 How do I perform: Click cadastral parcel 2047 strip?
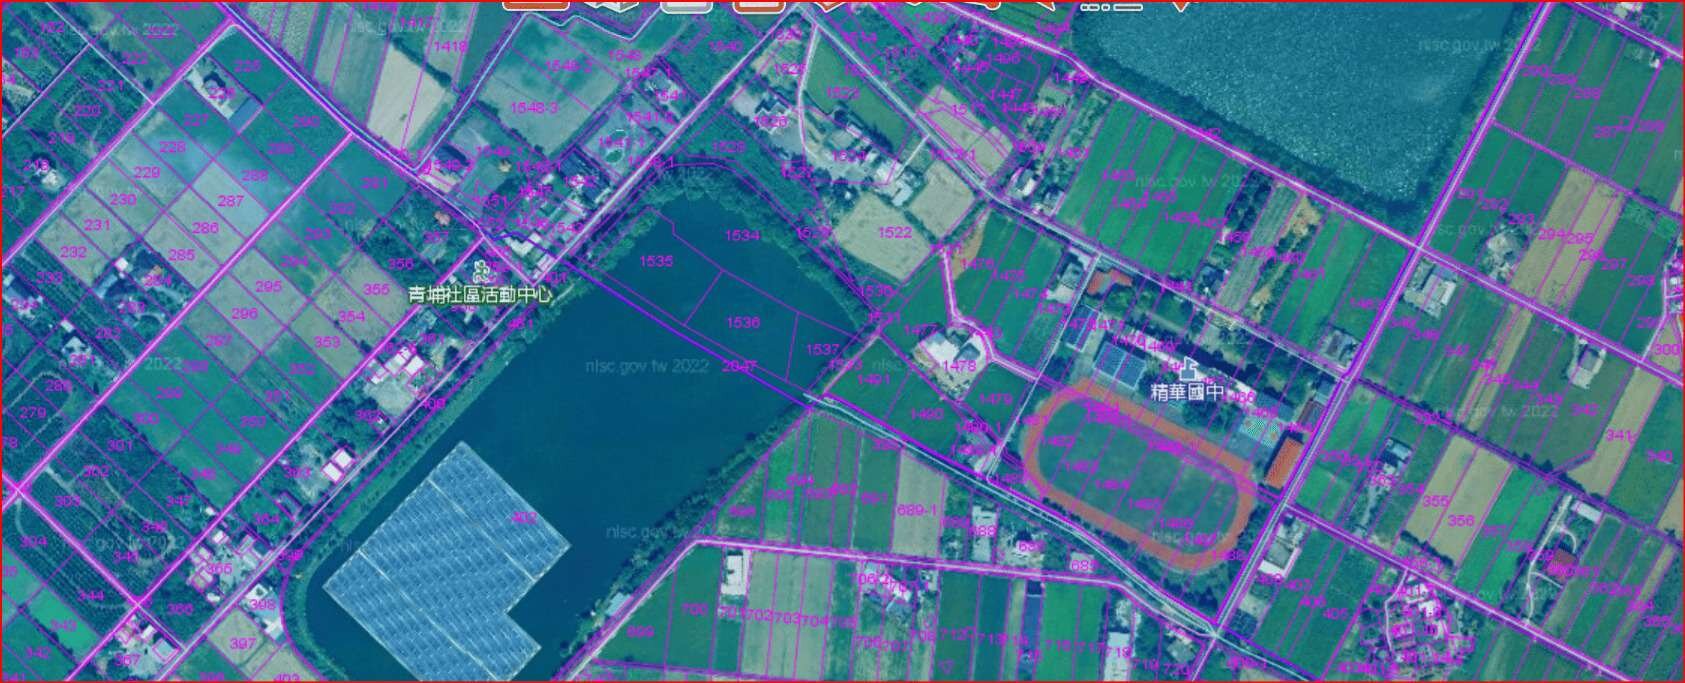(x=738, y=366)
